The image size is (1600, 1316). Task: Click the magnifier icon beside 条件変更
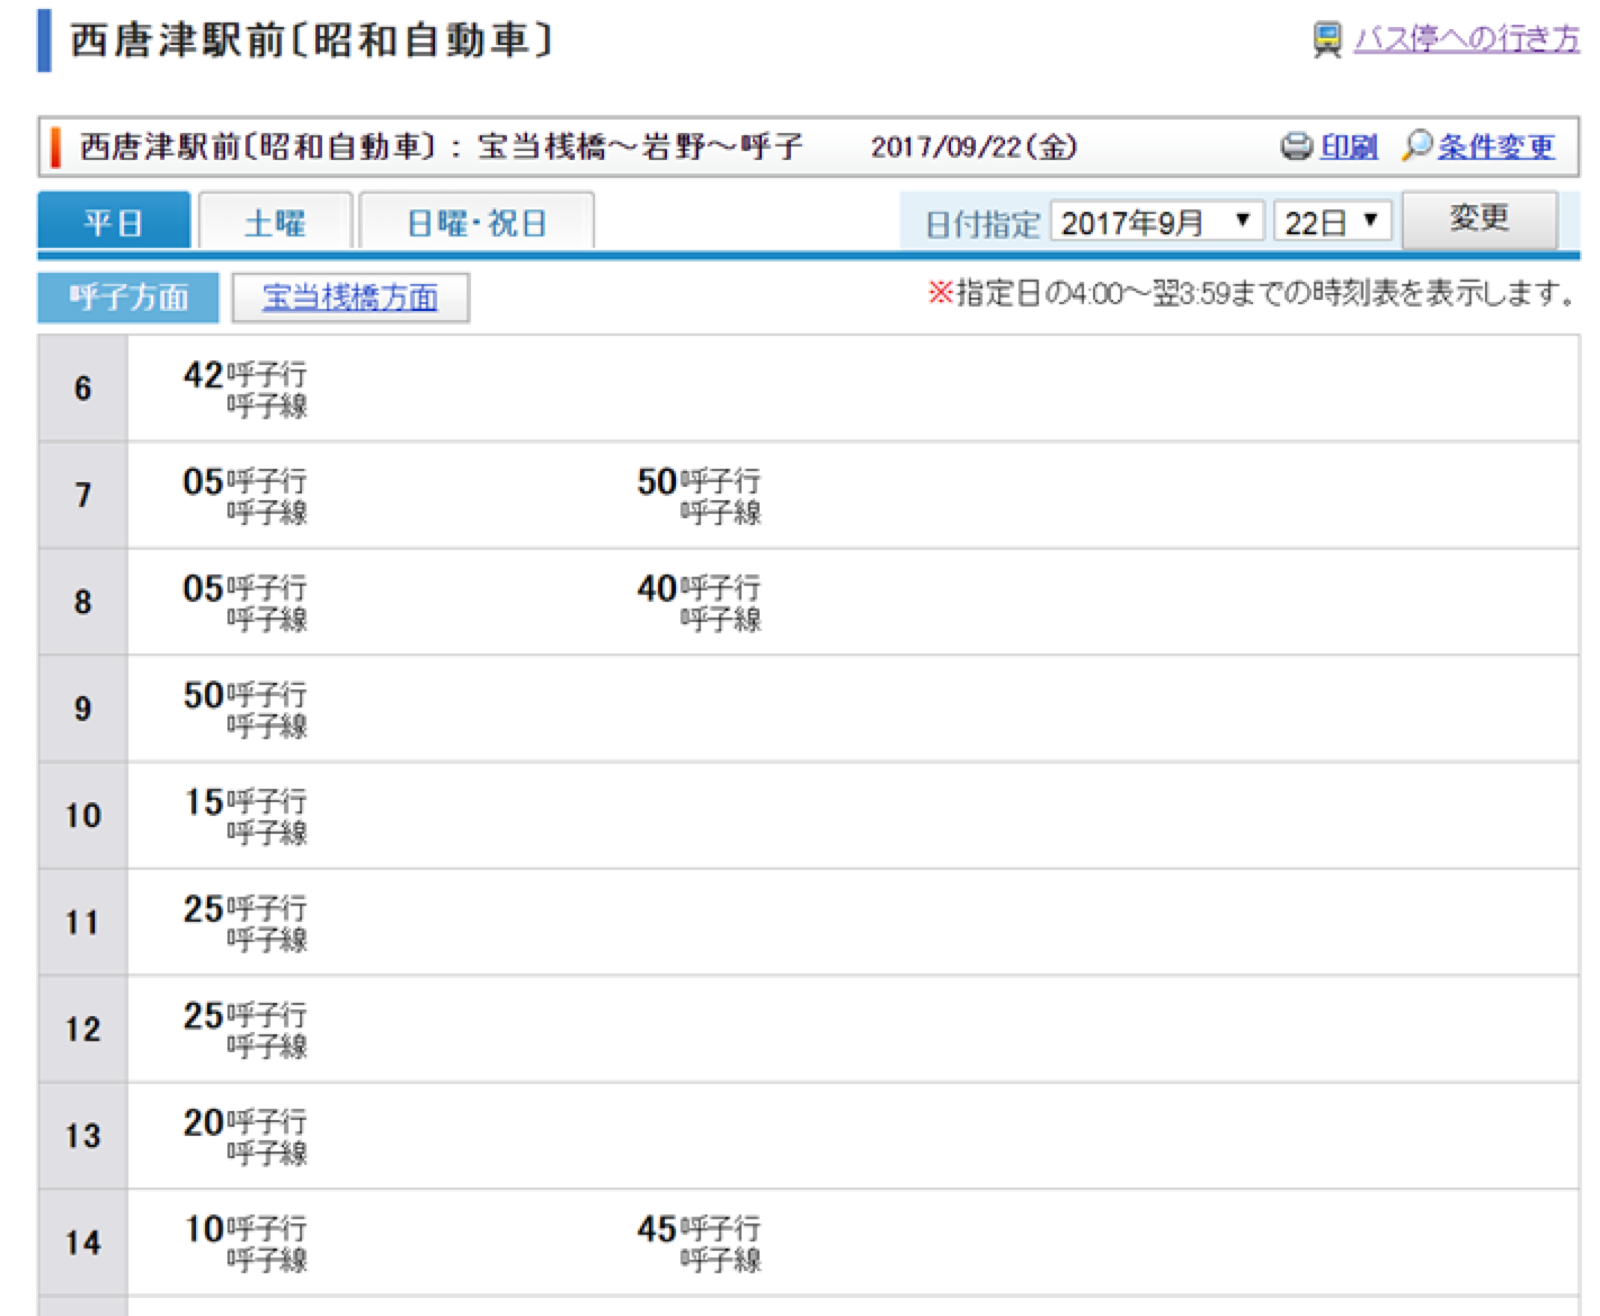click(x=1417, y=146)
